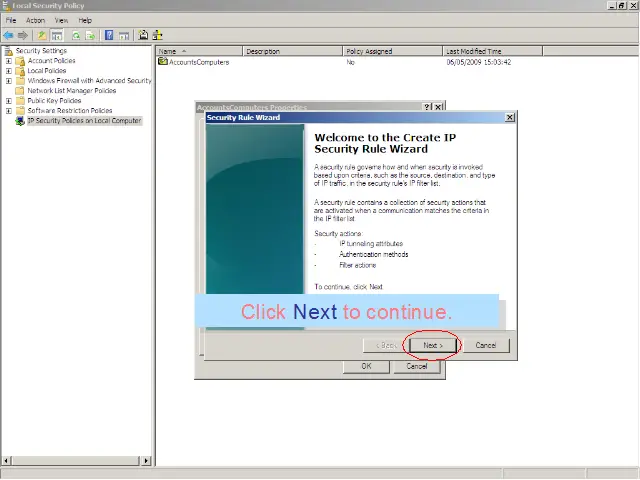Expand the Local Policies tree node
640x480 pixels.
(9, 71)
